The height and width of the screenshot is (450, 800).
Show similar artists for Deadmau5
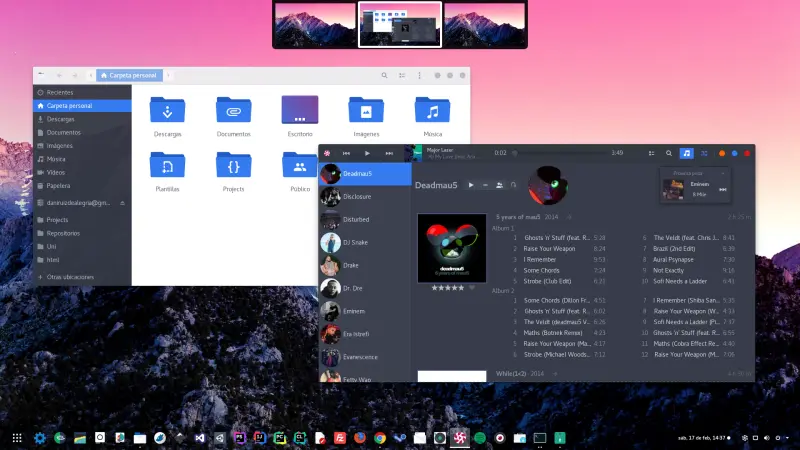[499, 185]
